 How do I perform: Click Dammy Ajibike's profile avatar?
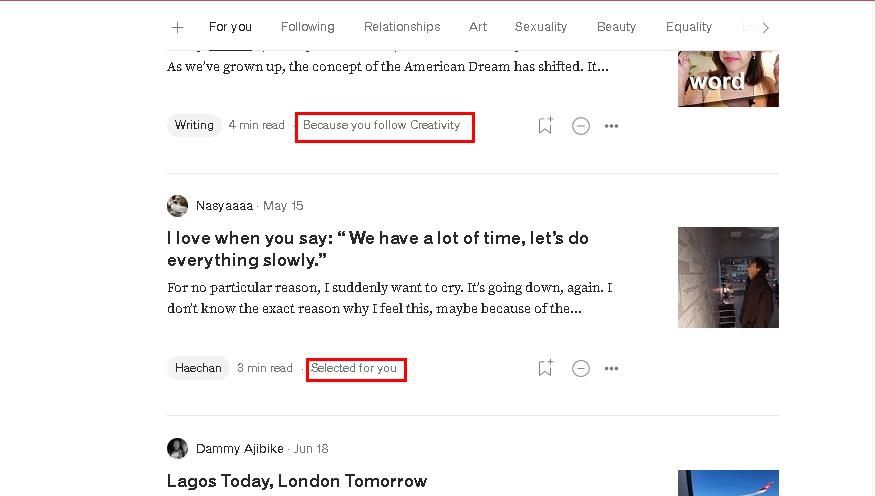[177, 448]
